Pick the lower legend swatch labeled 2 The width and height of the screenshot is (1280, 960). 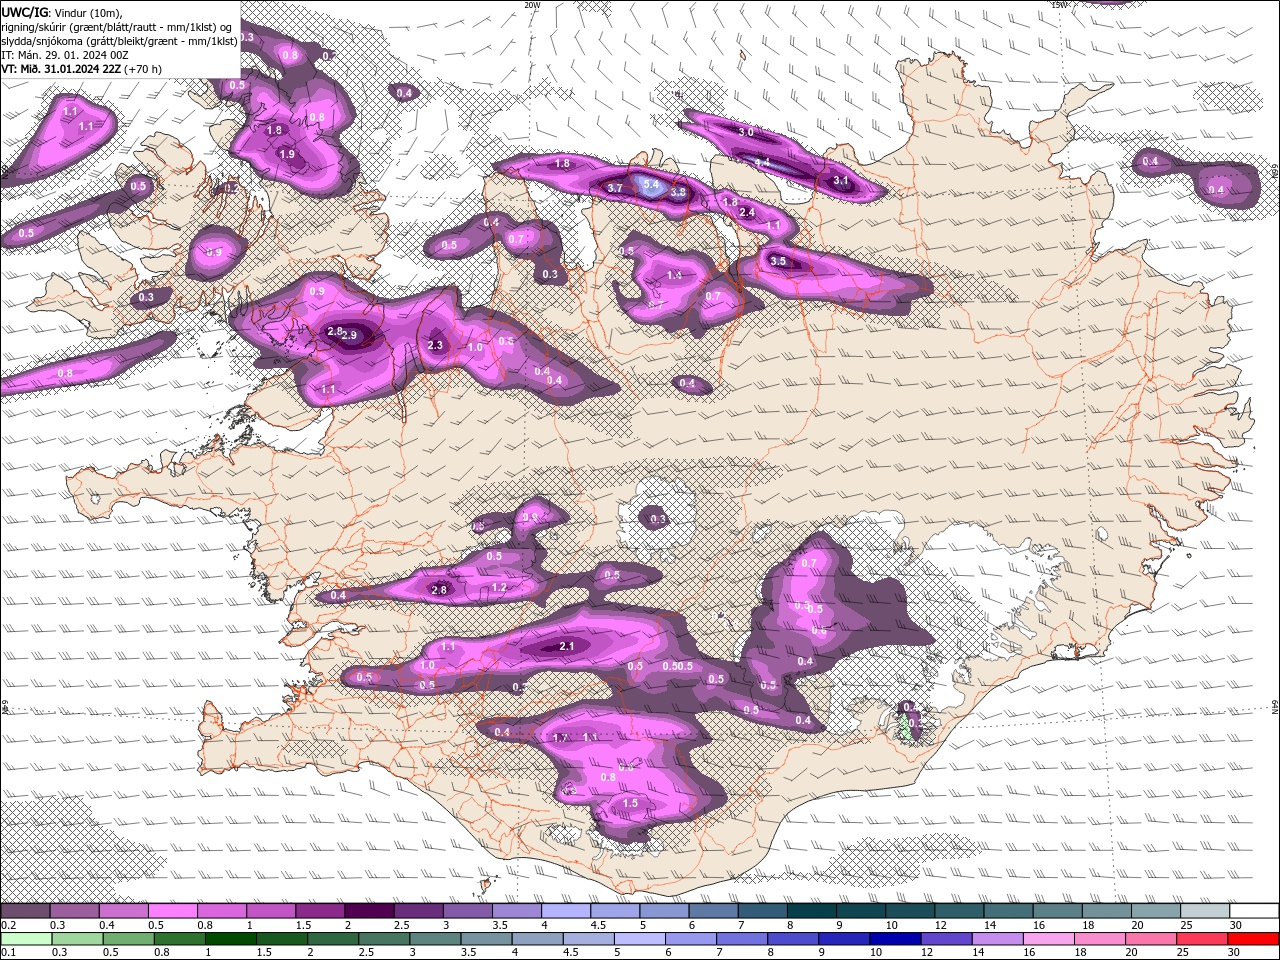tap(332, 939)
